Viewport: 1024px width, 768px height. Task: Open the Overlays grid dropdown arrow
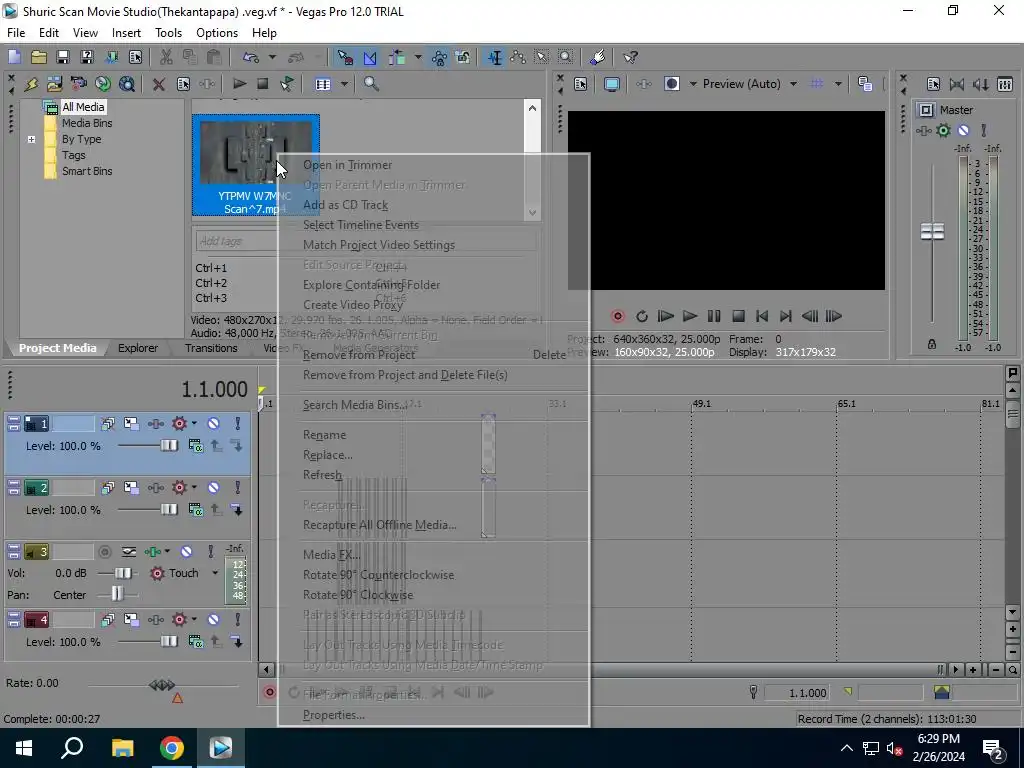[x=838, y=84]
